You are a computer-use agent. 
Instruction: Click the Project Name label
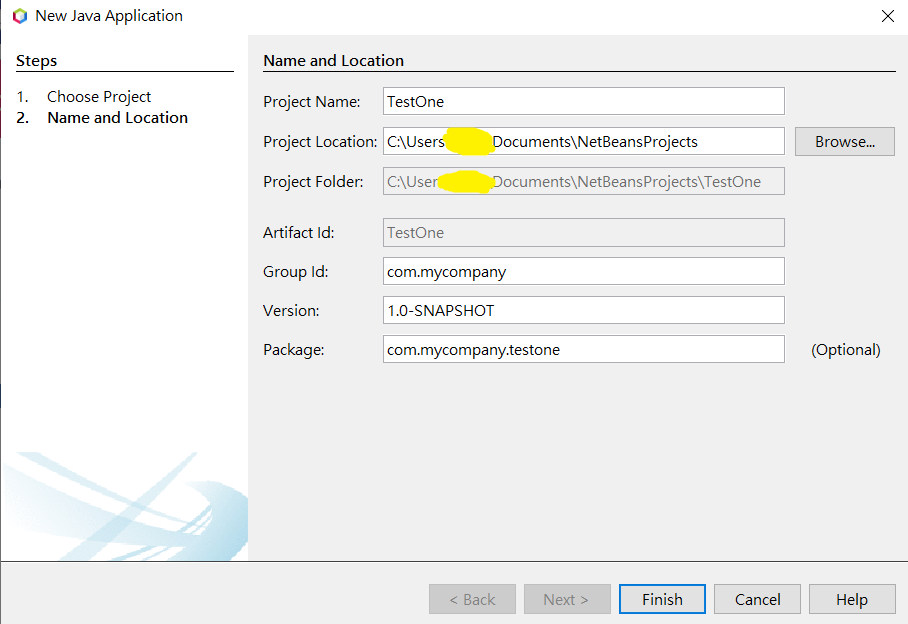pyautogui.click(x=312, y=102)
